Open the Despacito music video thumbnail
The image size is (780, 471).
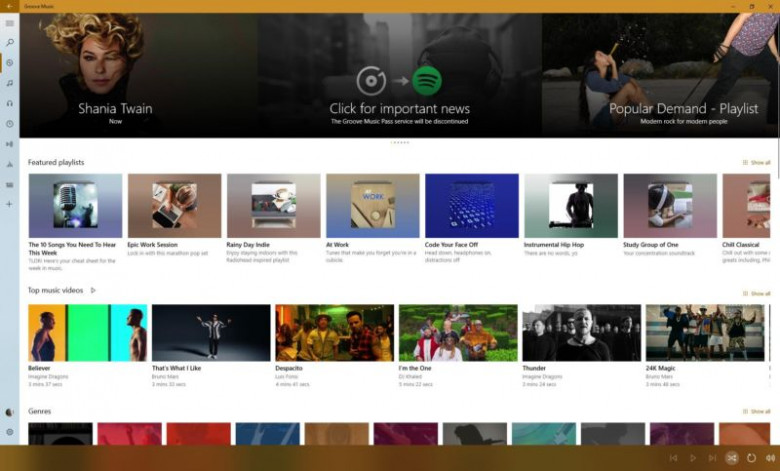click(334, 333)
